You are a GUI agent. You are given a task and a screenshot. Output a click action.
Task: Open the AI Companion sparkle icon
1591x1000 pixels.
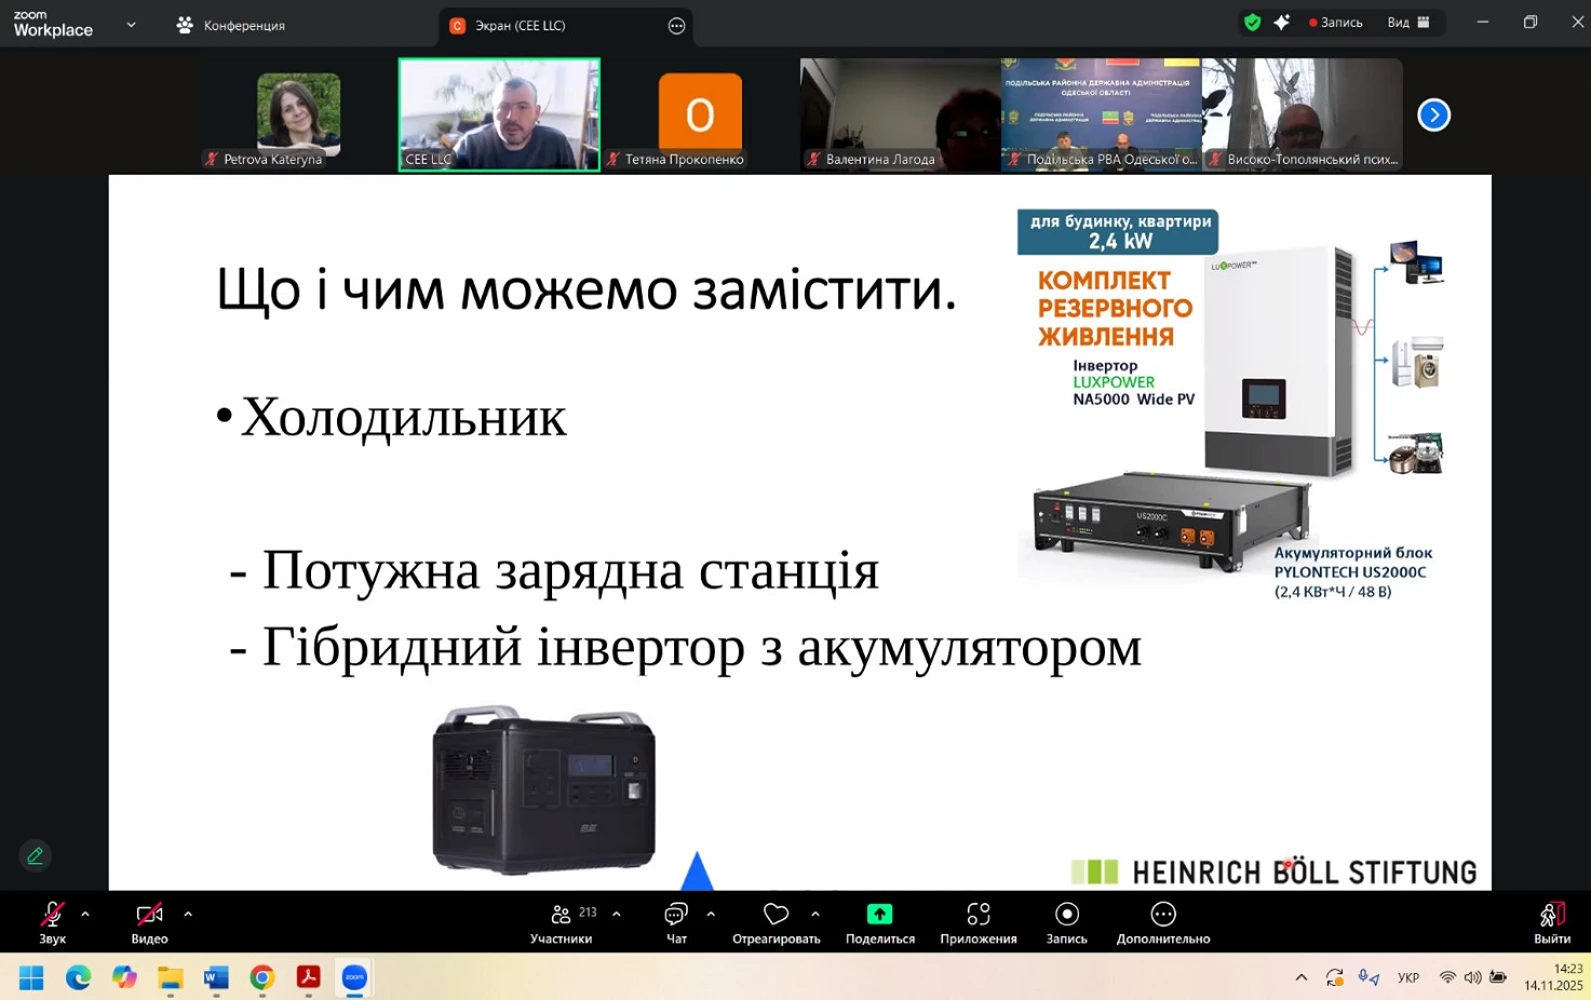[x=1281, y=22]
